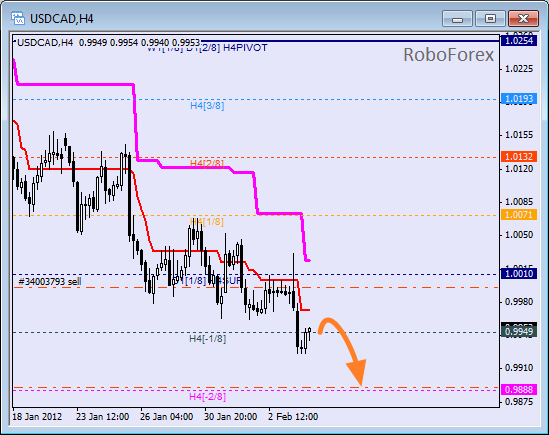Click the 23 Jan 12:00 time label
Screen dimensions: 549x435
tap(102, 417)
